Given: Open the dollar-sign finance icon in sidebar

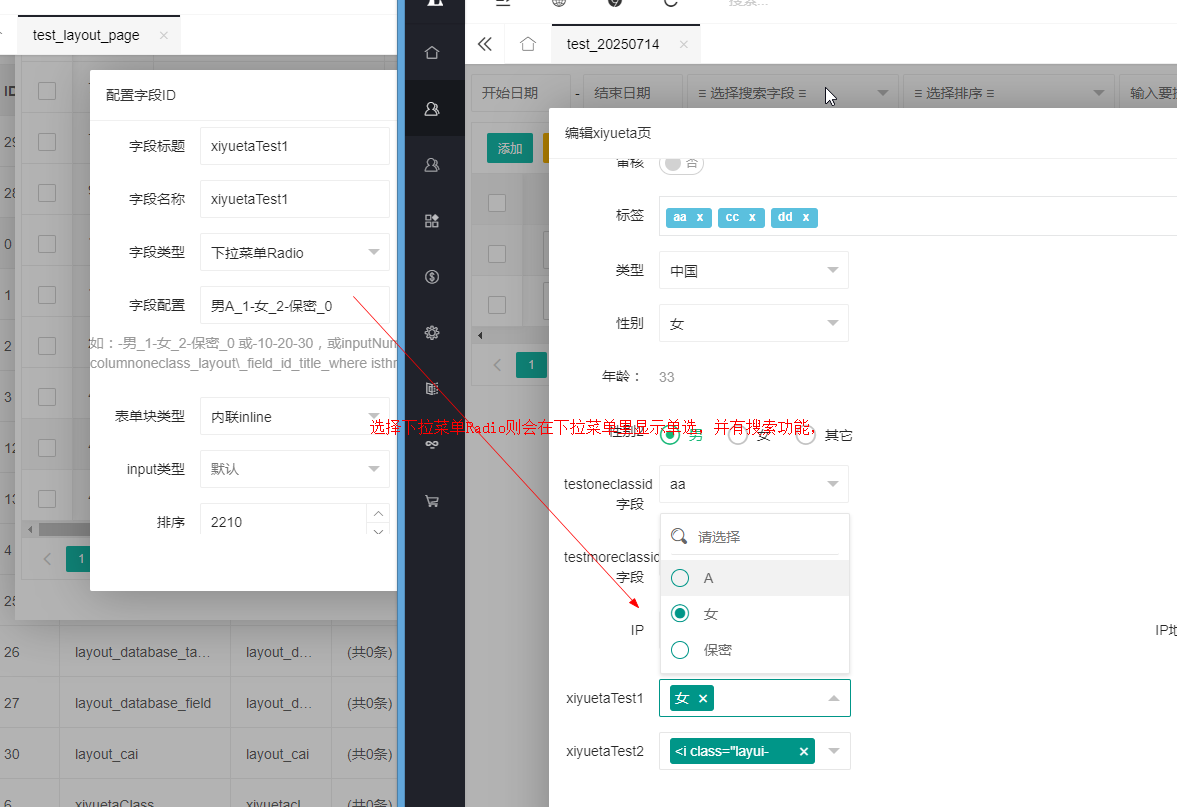Looking at the screenshot, I should pos(432,277).
